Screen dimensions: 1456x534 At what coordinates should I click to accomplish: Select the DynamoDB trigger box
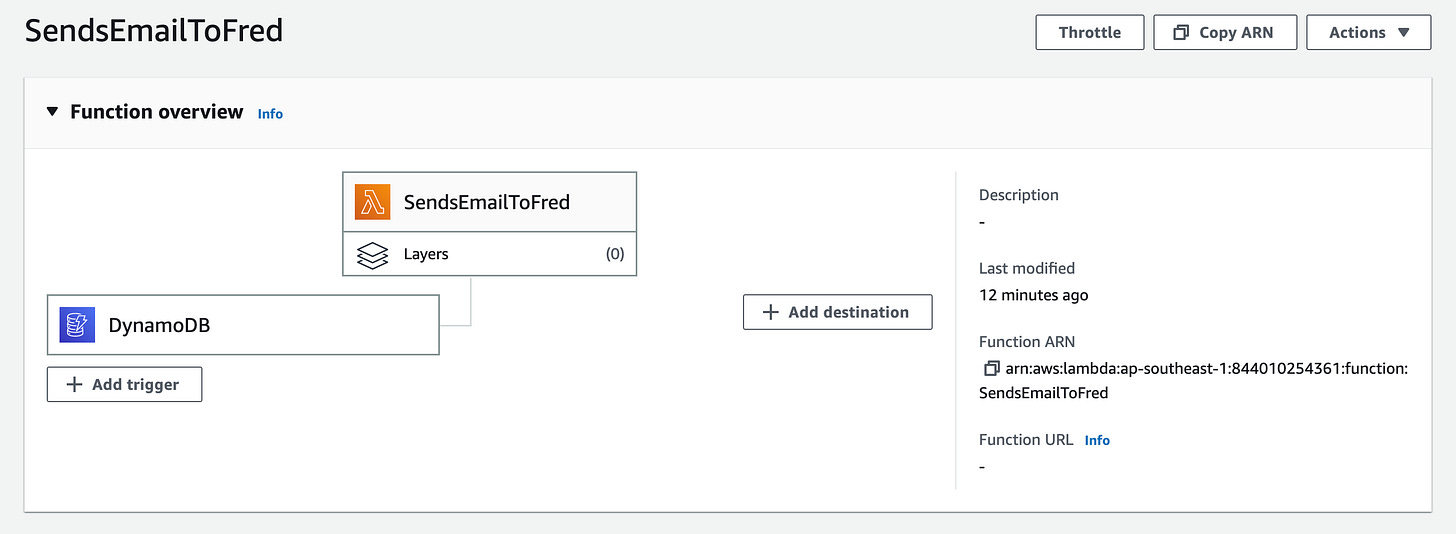click(243, 325)
